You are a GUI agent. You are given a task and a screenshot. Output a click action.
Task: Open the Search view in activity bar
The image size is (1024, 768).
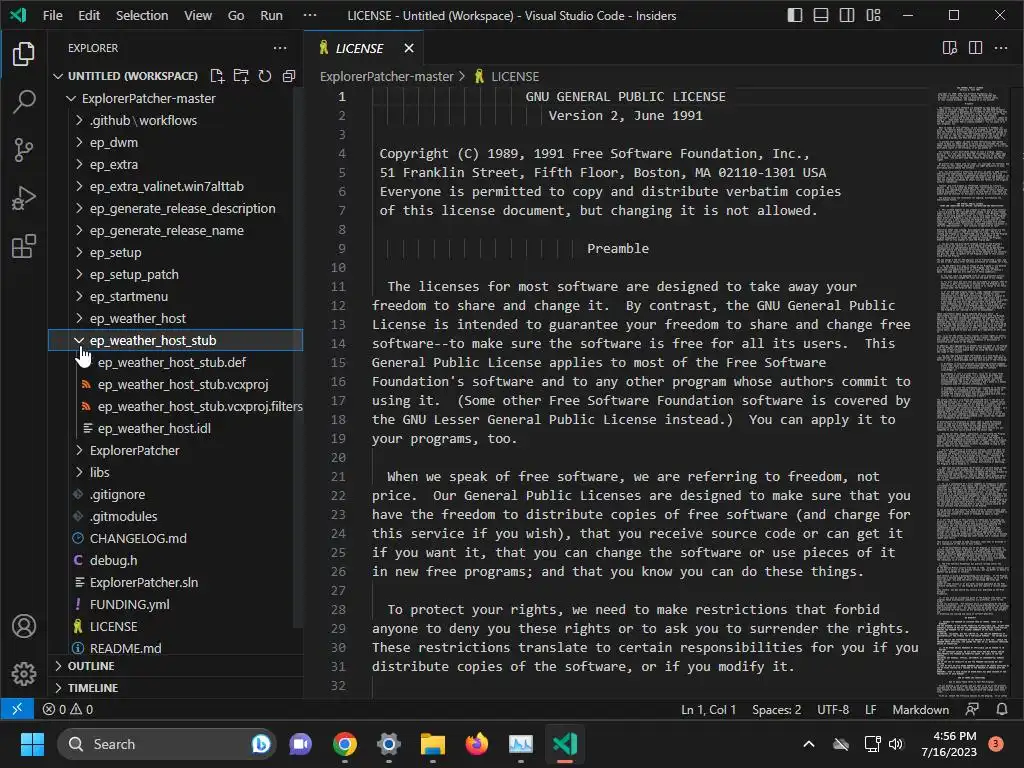click(24, 102)
